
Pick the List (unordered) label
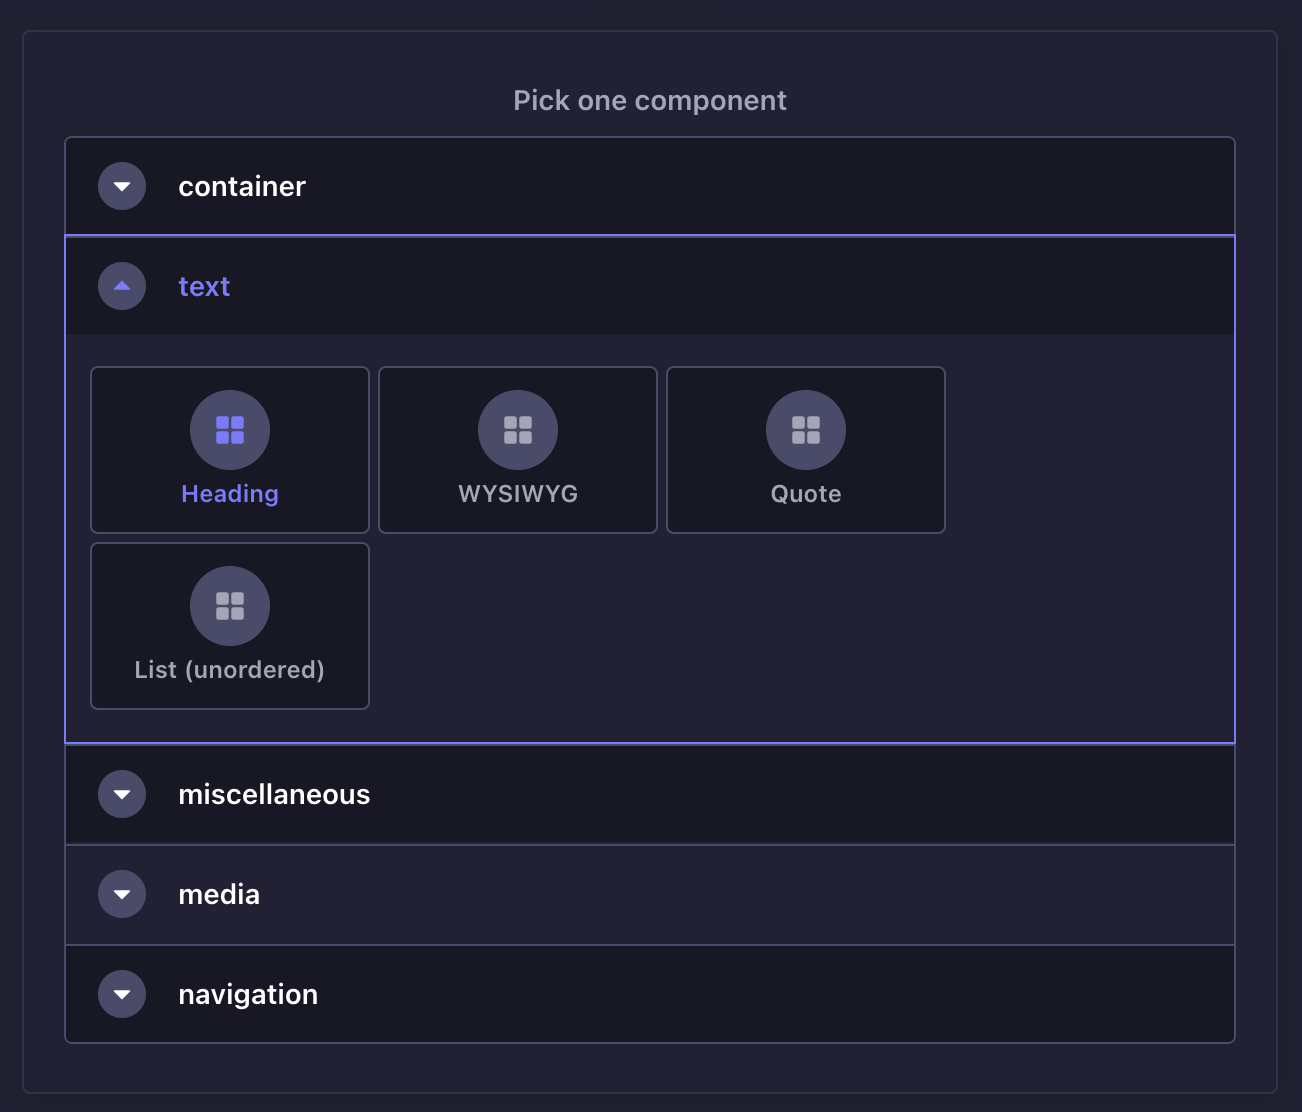[230, 670]
